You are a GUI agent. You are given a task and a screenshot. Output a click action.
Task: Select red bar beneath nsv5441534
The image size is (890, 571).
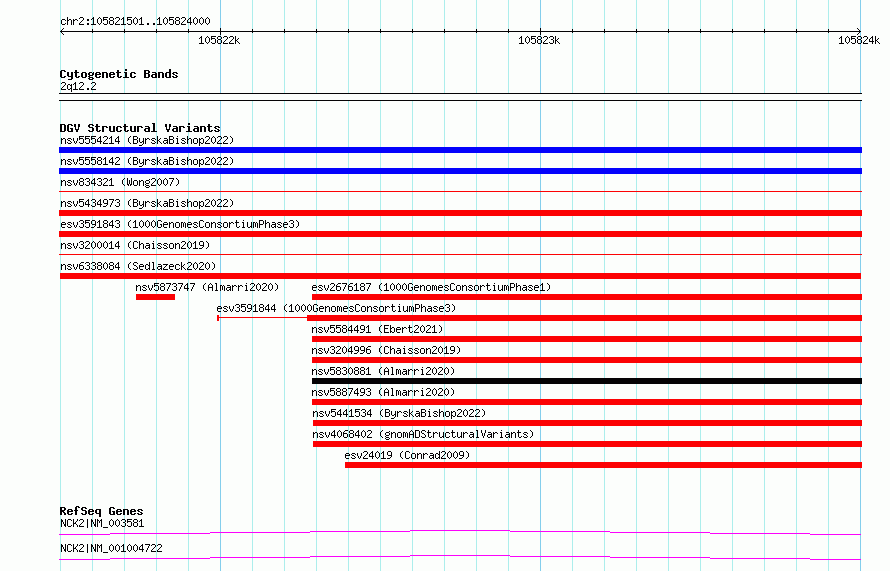587,423
